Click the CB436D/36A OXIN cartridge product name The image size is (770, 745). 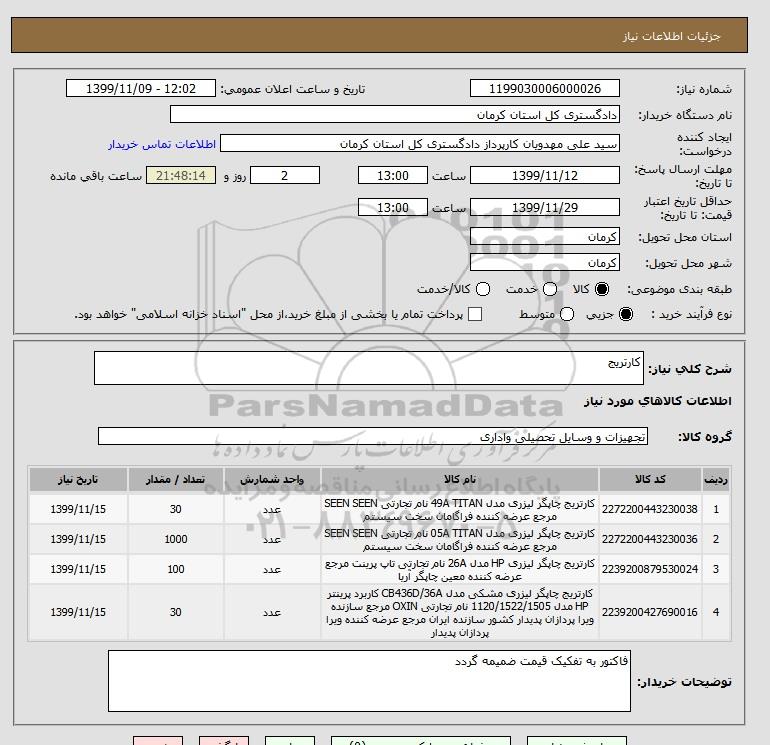point(460,613)
